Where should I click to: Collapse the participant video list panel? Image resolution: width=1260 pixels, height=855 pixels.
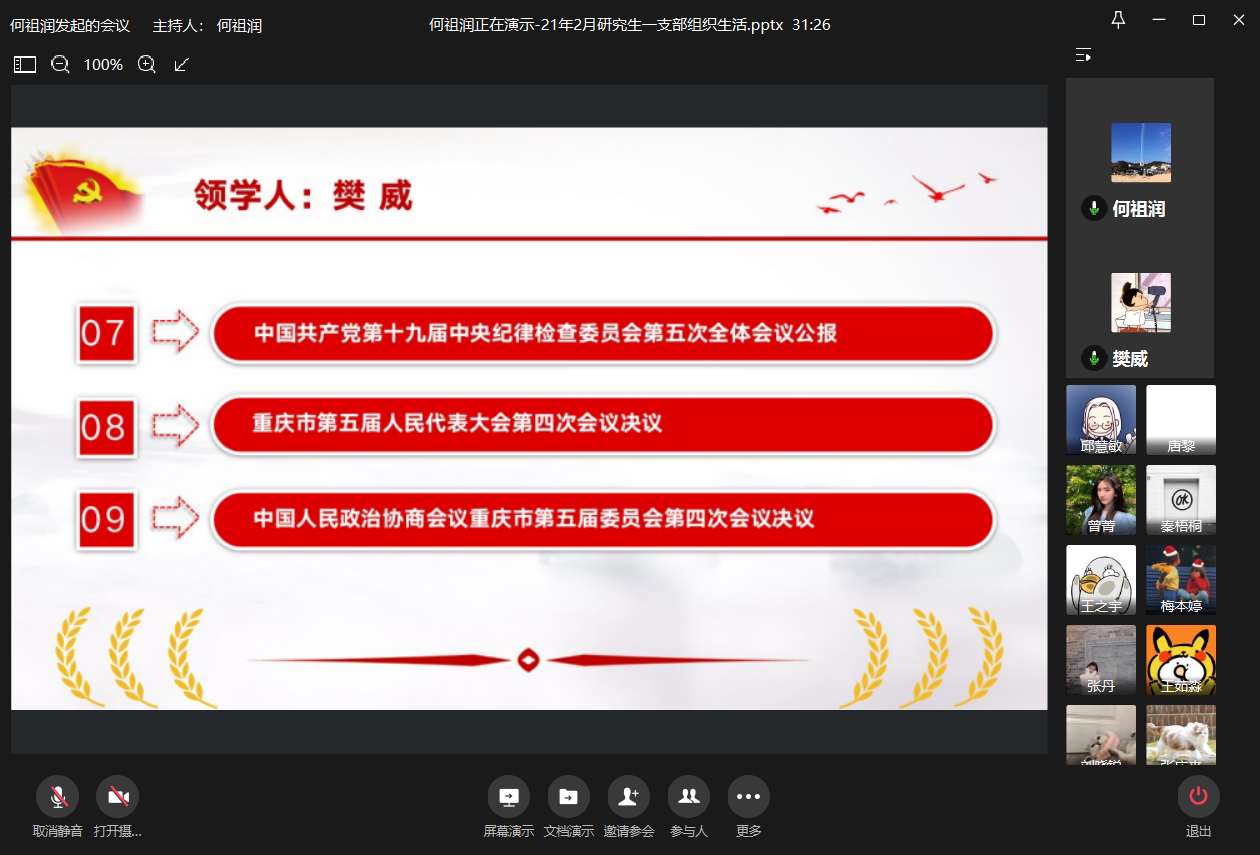click(1082, 55)
